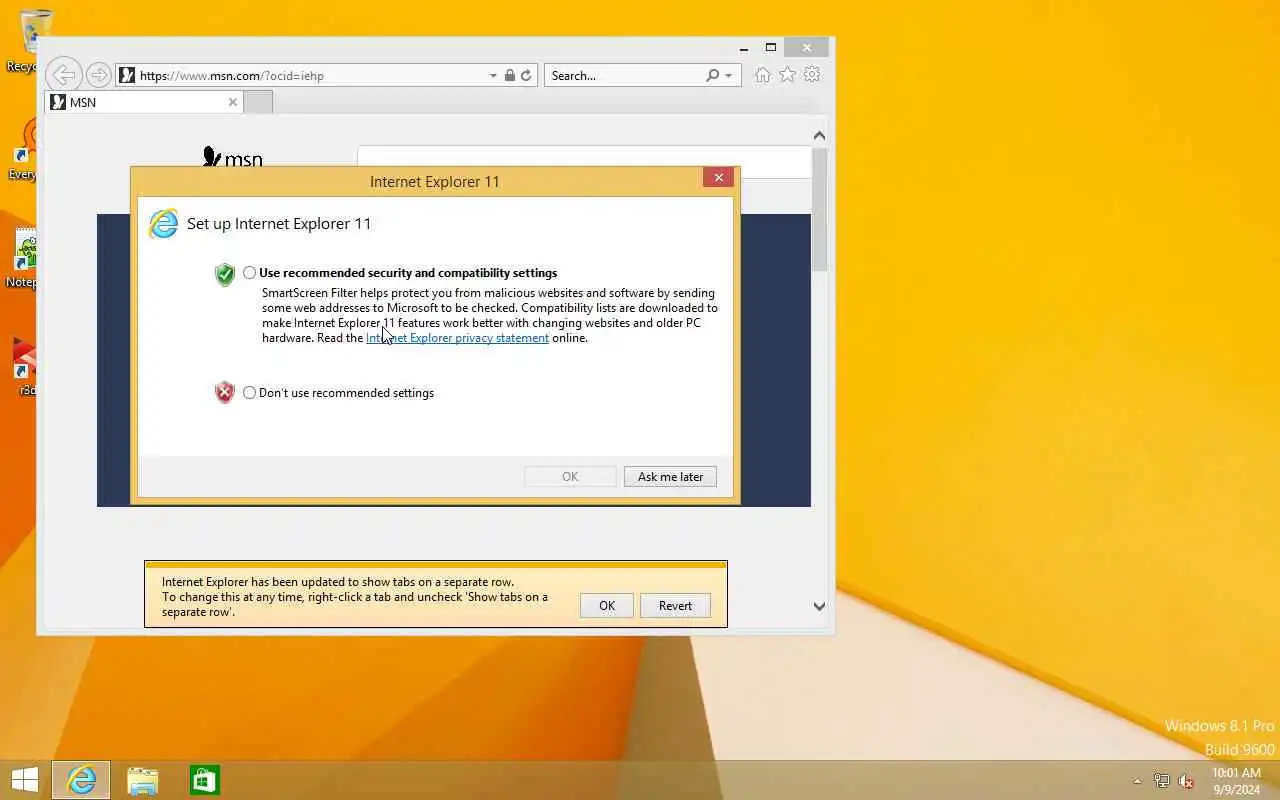This screenshot has width=1280, height=800.
Task: Open the Home page icon
Action: coord(763,75)
